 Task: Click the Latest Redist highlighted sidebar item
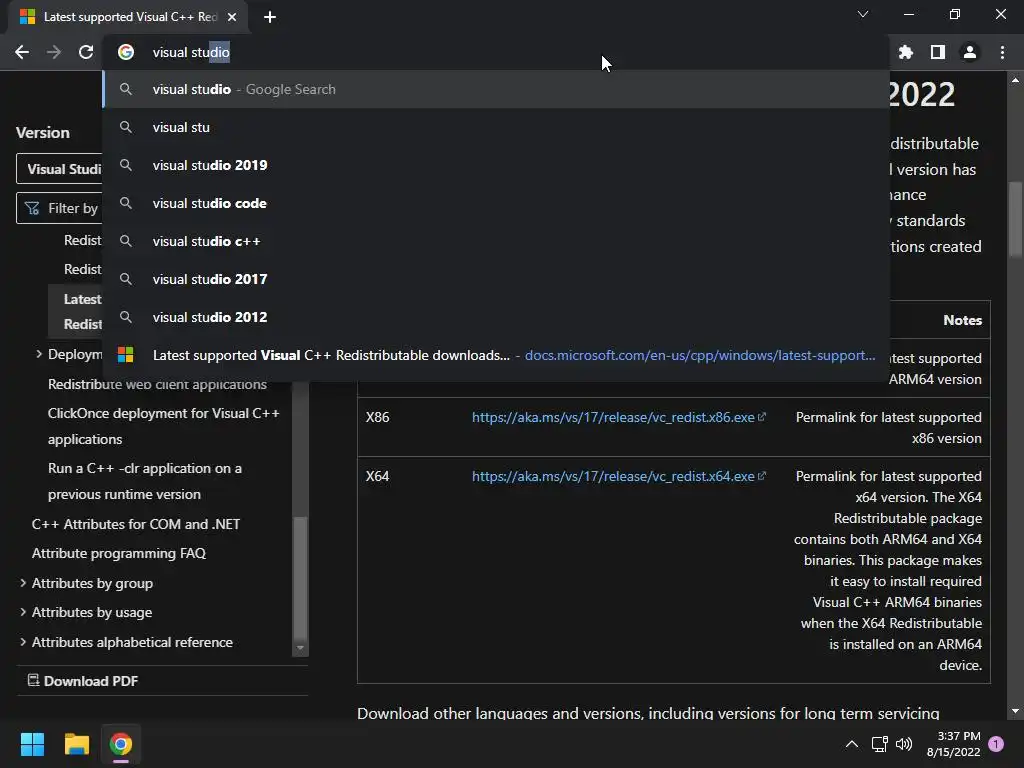click(x=75, y=312)
